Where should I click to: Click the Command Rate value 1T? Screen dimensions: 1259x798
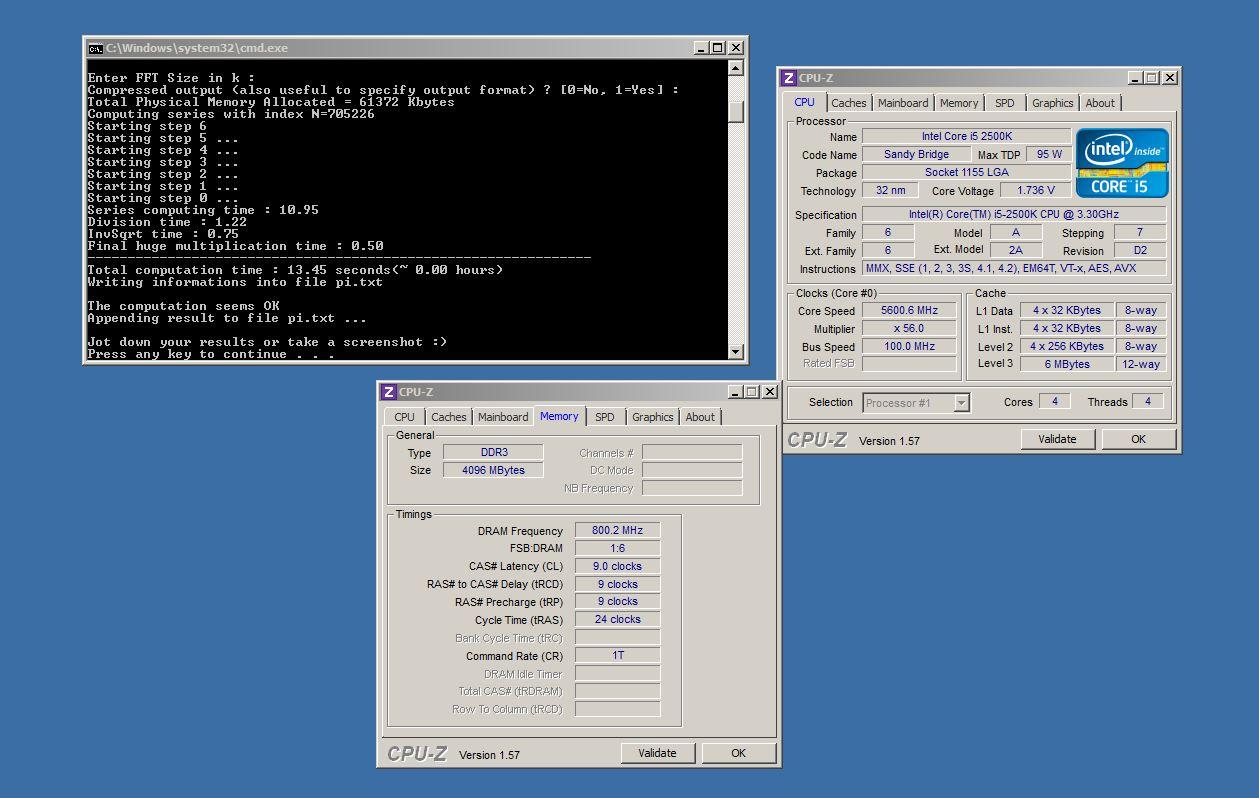coord(617,656)
